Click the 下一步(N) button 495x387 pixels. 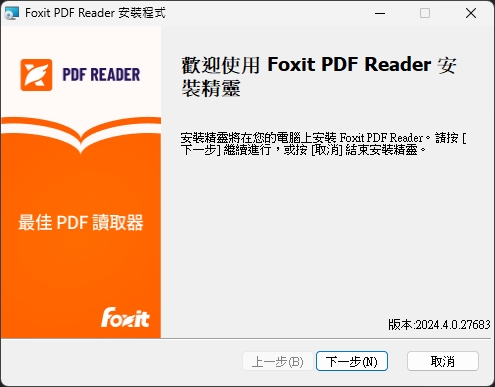coord(352,361)
